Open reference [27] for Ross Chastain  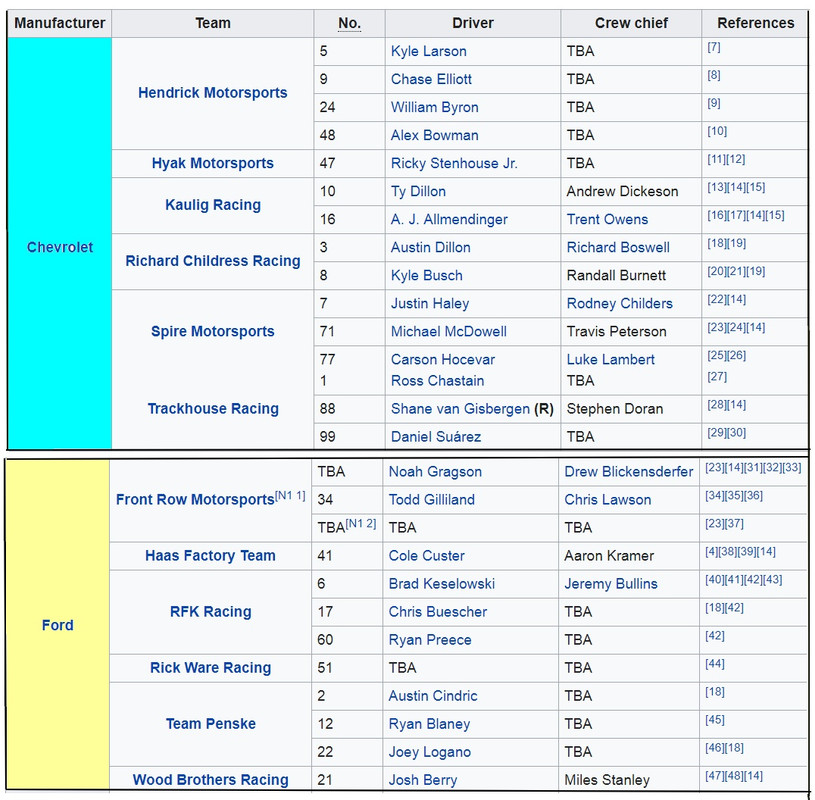[717, 376]
